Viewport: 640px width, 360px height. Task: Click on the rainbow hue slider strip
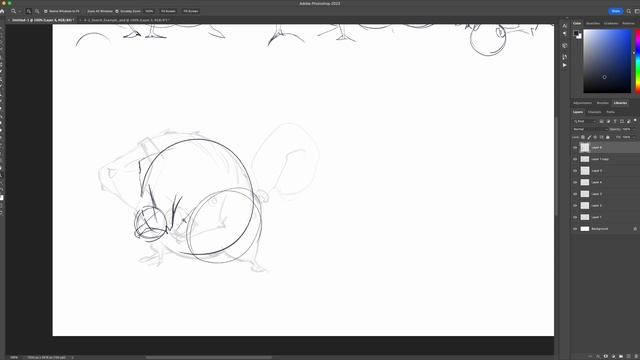coord(638,61)
